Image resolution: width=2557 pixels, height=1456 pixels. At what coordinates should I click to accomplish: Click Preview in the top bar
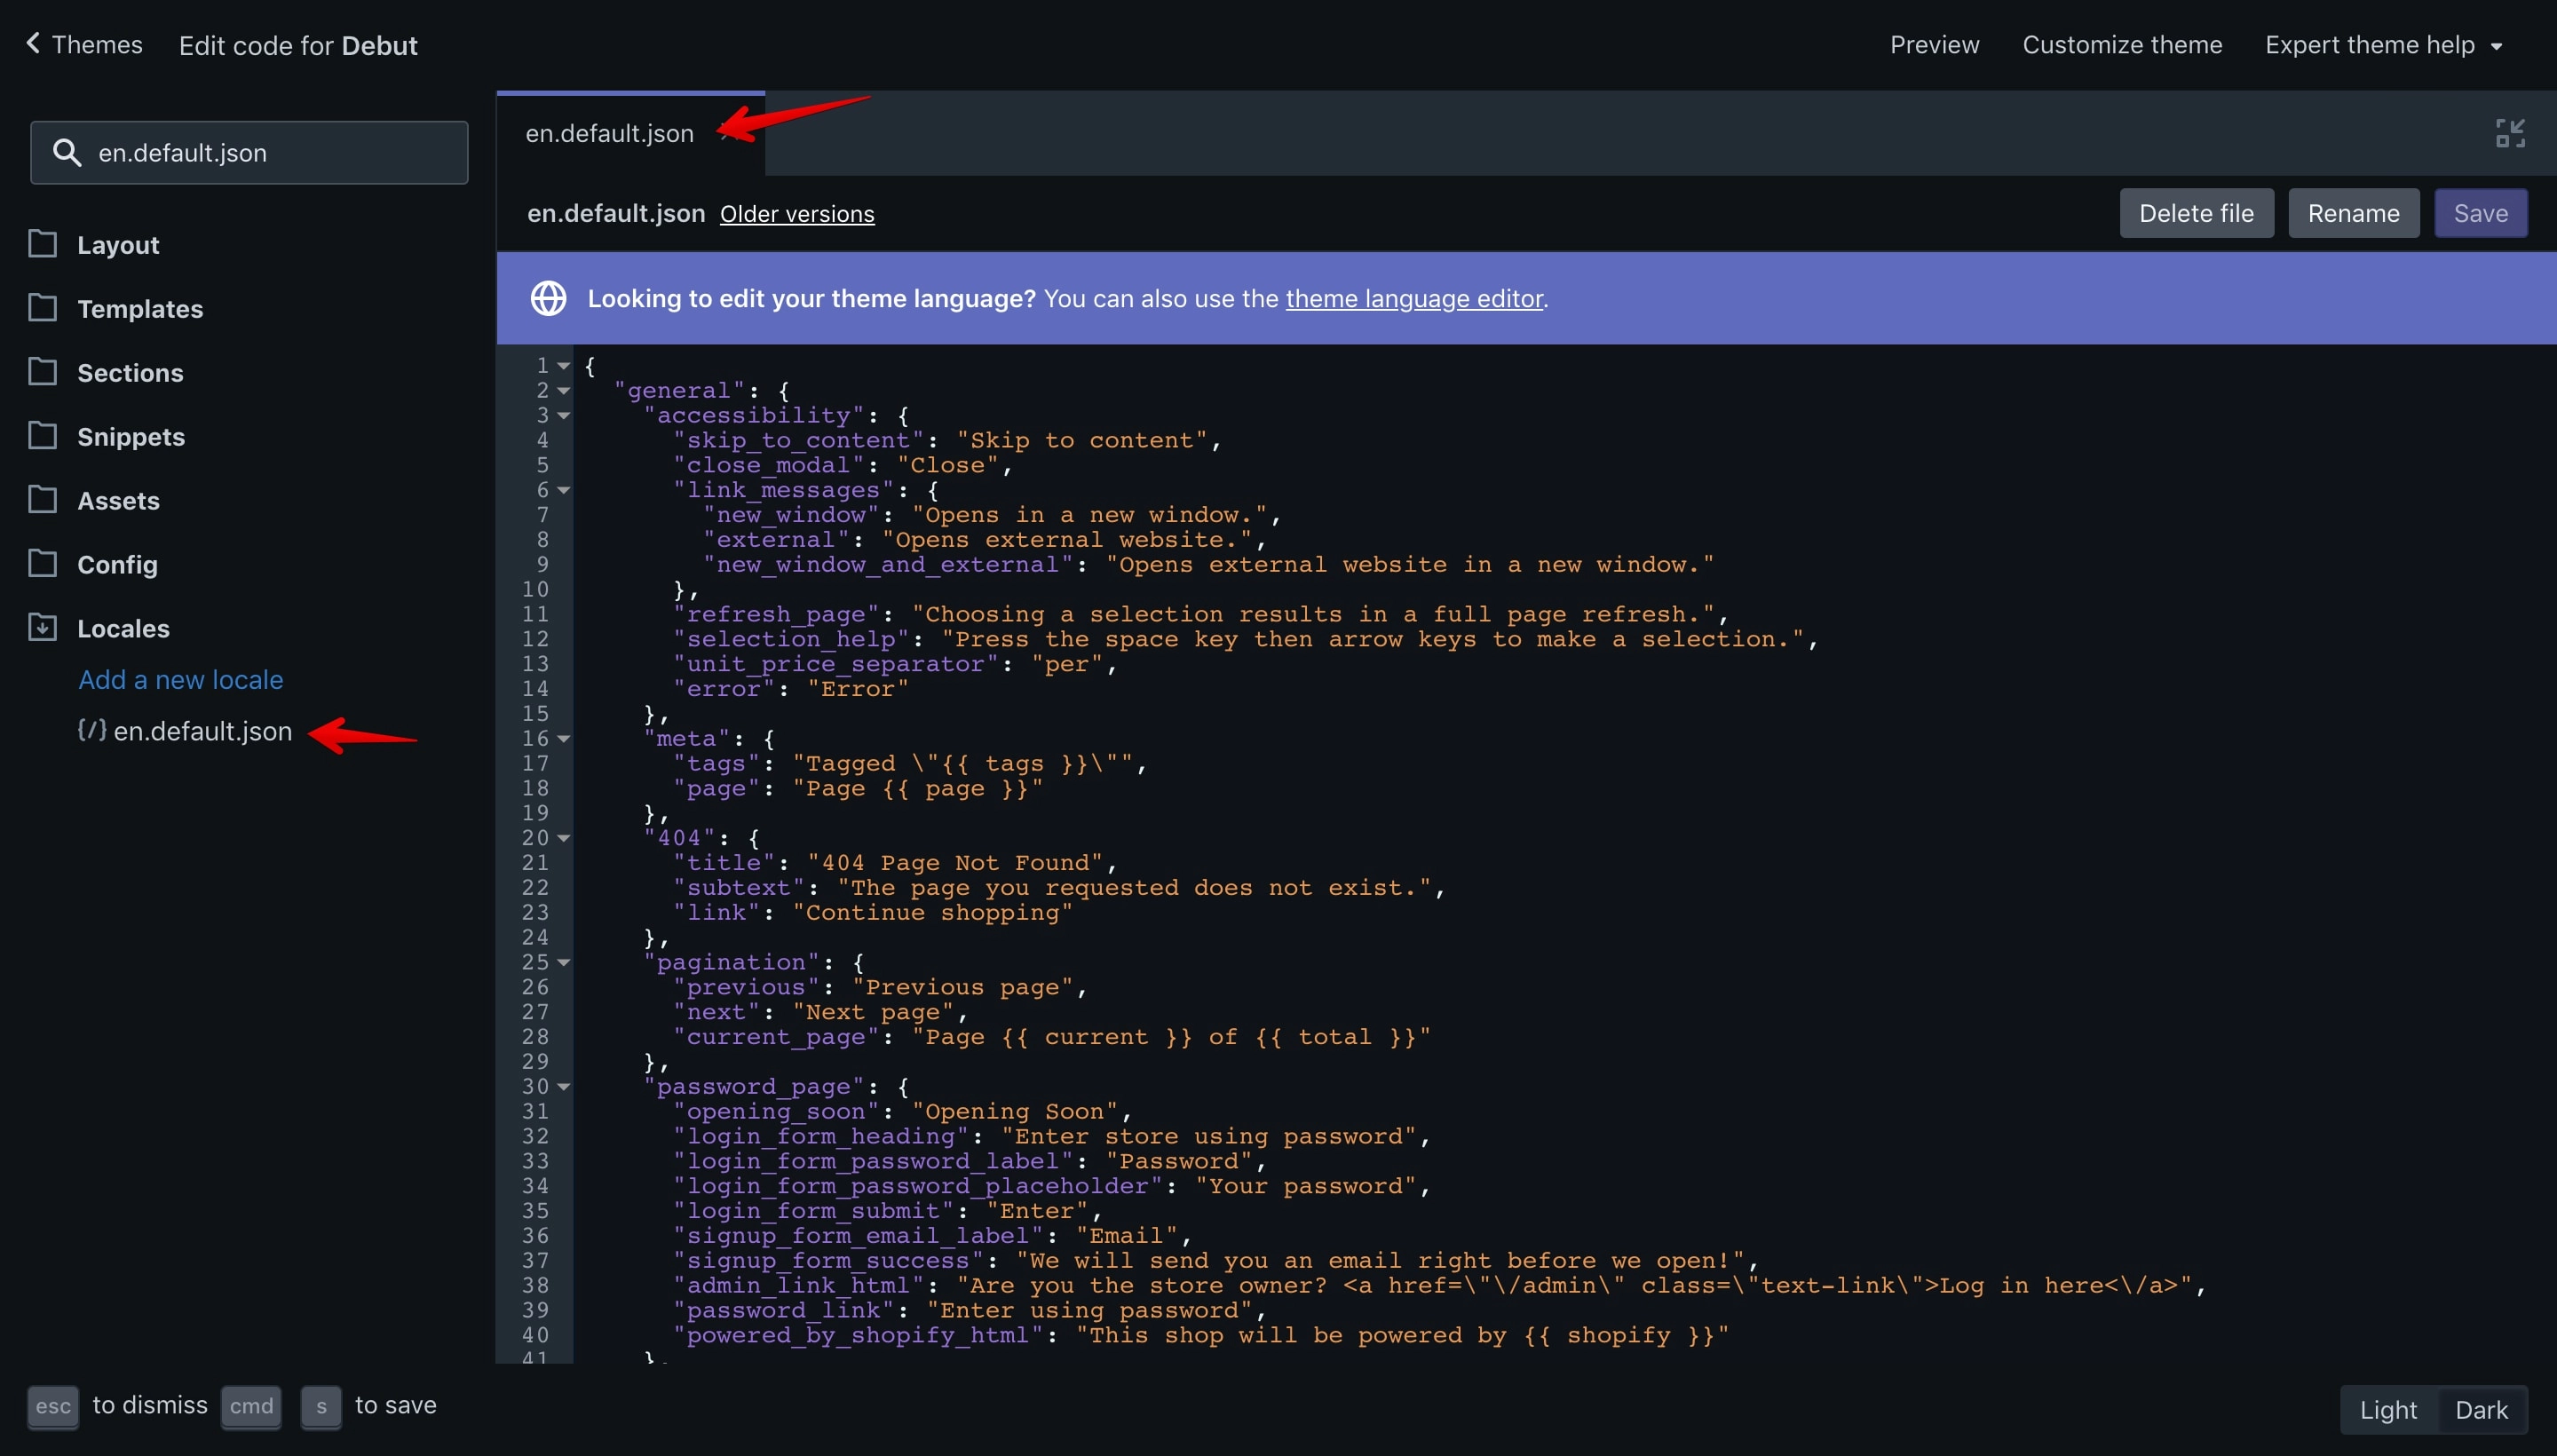(x=1934, y=45)
